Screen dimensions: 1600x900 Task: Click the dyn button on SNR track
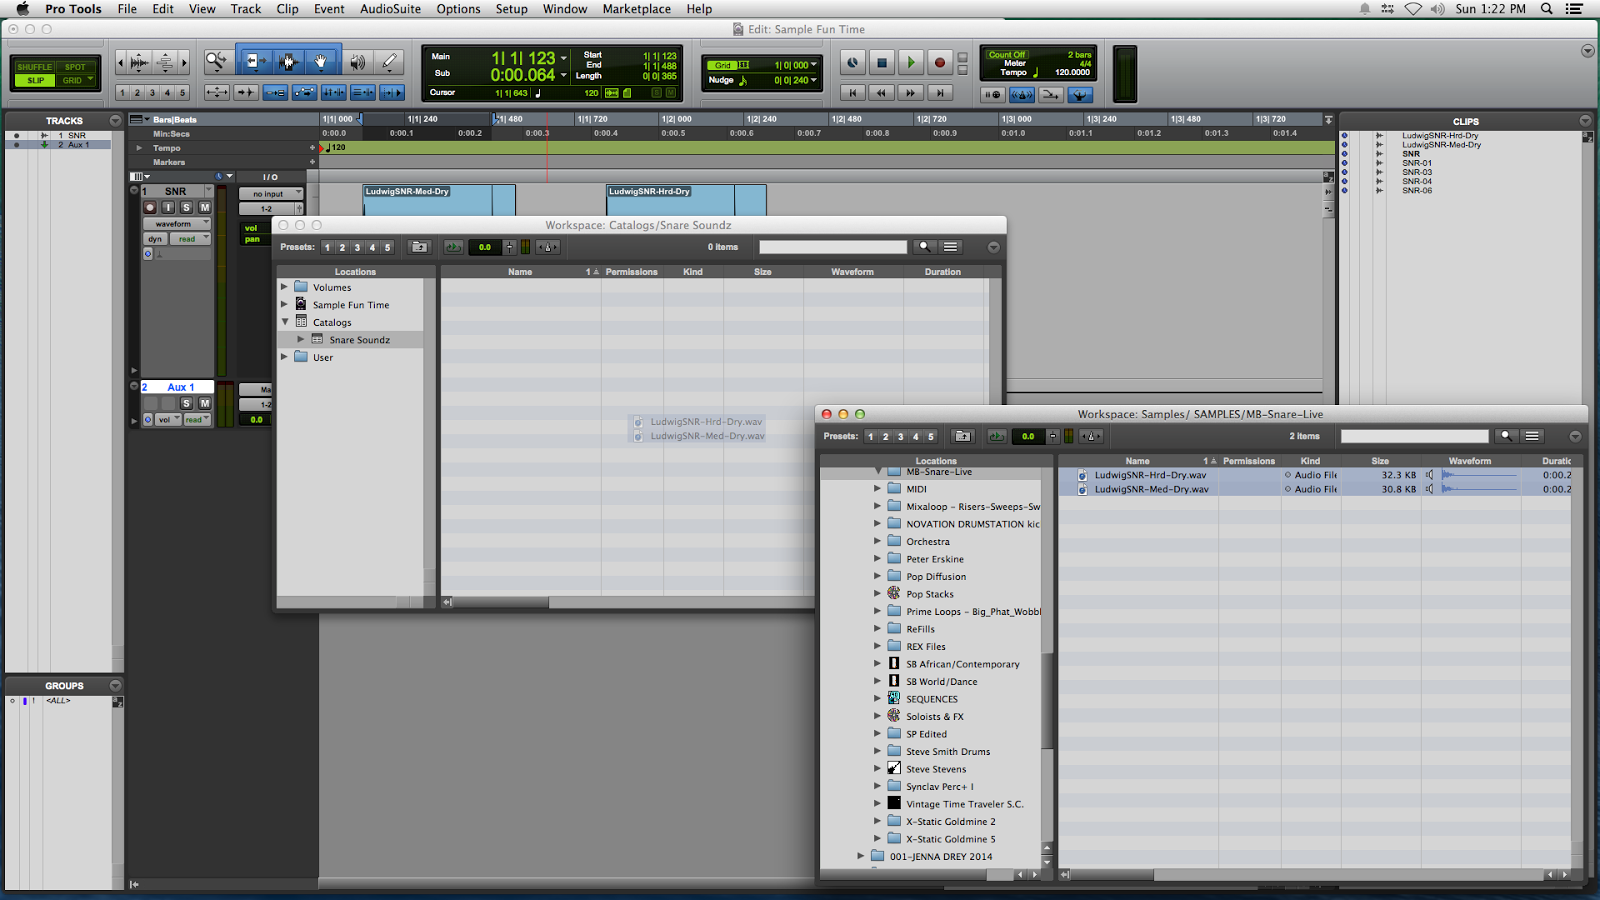tap(155, 239)
